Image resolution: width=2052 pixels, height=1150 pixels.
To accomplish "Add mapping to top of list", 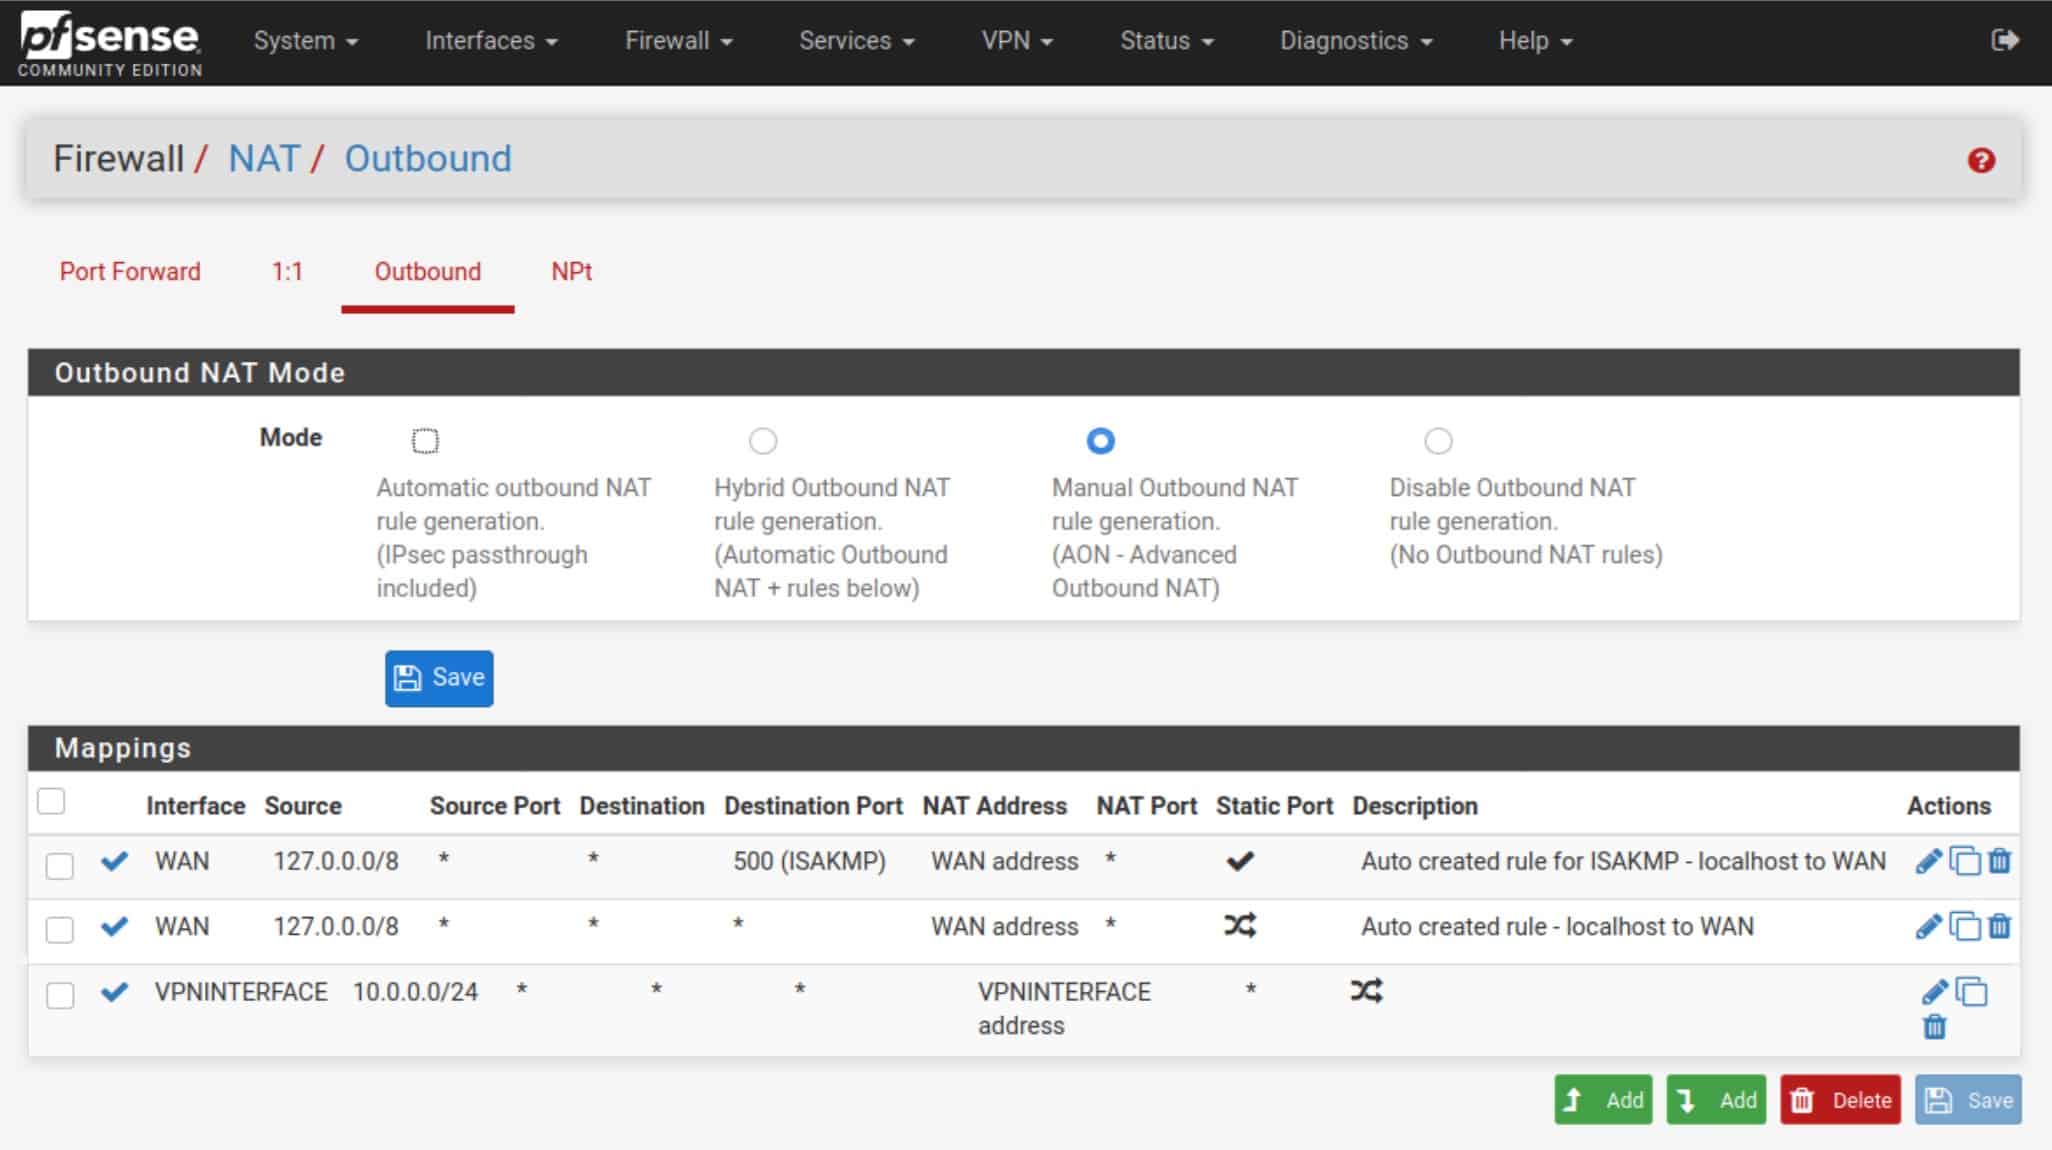I will [1603, 1100].
